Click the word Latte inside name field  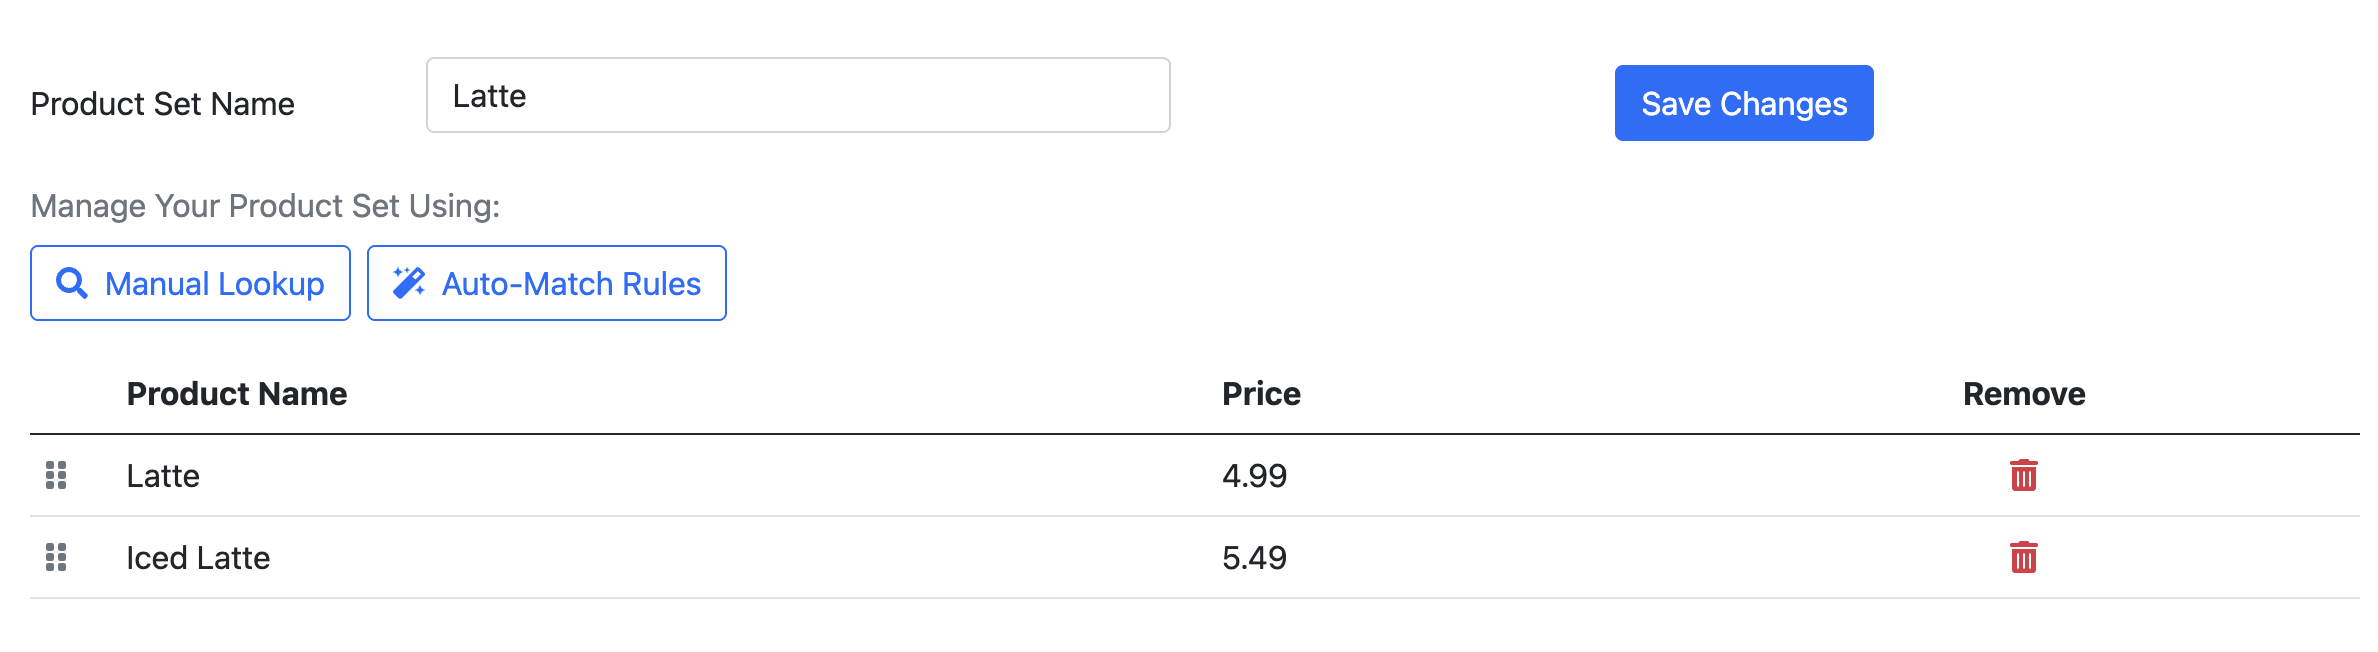(x=489, y=96)
